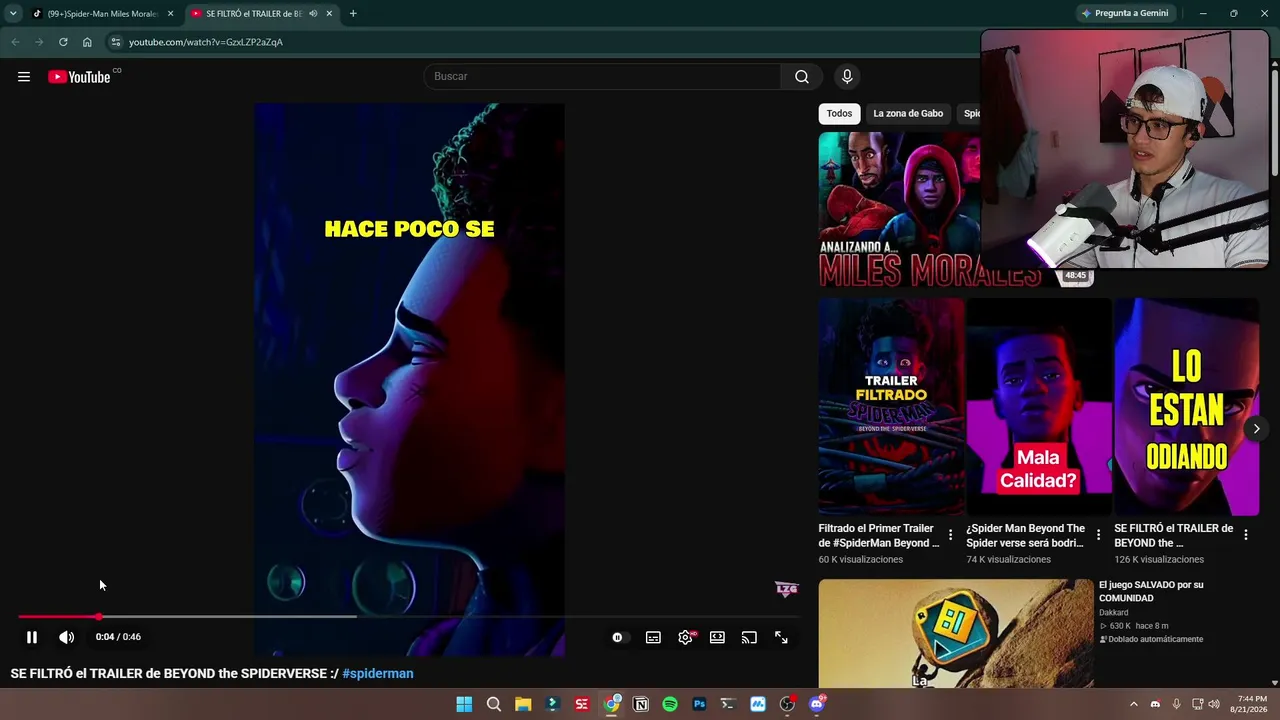Open the Trailer Filtrado short thumbnail
1280x720 pixels.
[891, 406]
